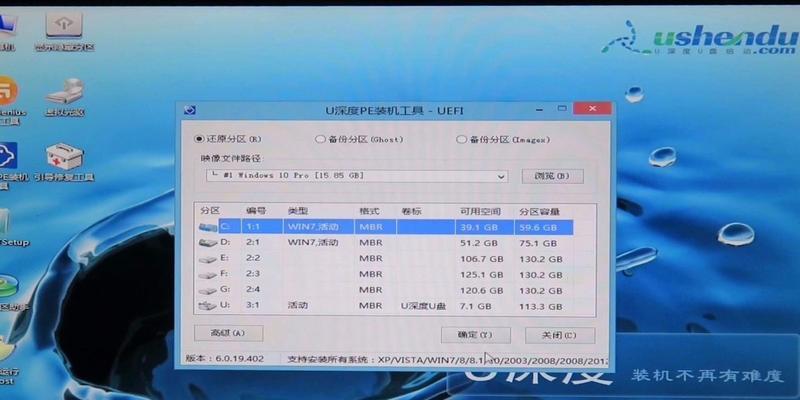Click the F: drive icon in partition list
Image resolution: width=800 pixels, height=400 pixels.
(x=207, y=274)
